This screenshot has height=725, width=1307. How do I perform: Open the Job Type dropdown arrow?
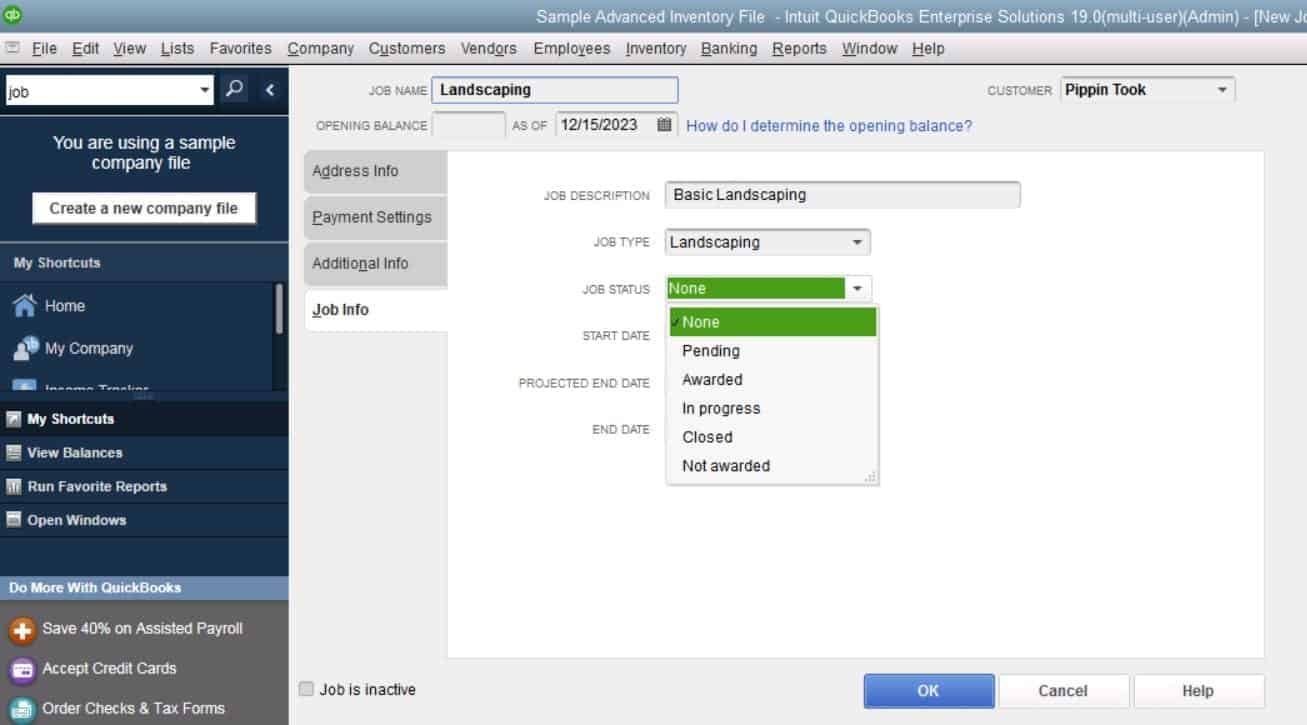(x=857, y=242)
